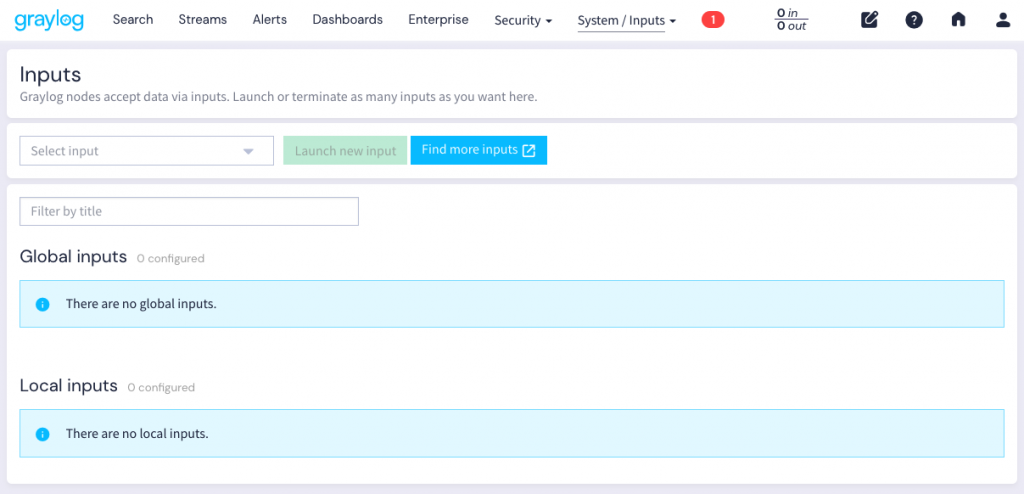The image size is (1024, 494).
Task: Click the info icon for global inputs
Action: pyautogui.click(x=42, y=304)
